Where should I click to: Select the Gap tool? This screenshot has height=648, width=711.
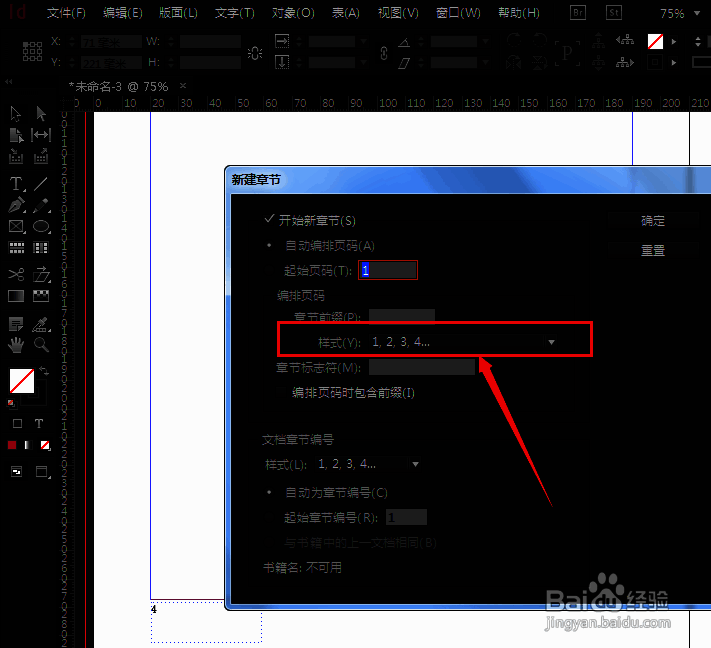(41, 135)
